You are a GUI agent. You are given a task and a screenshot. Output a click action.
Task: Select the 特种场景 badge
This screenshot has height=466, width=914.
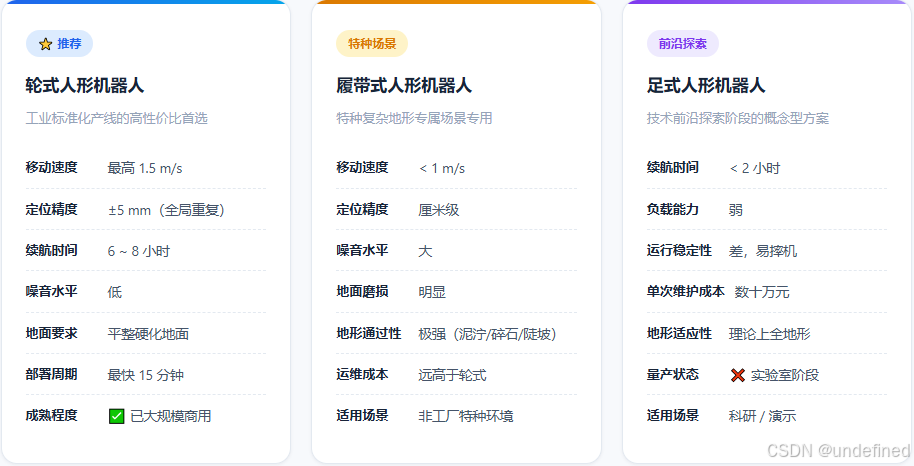(x=372, y=44)
